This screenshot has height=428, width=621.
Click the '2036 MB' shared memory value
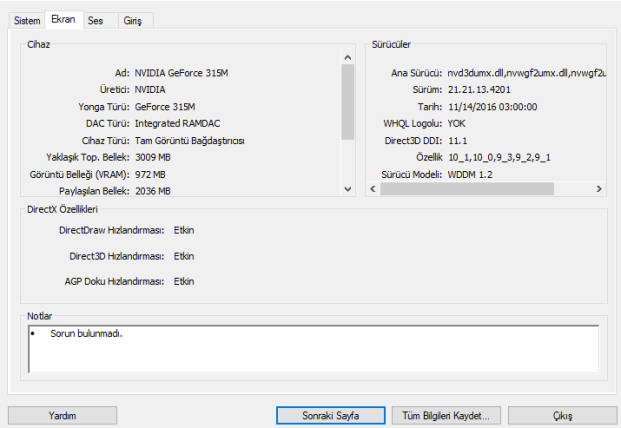[153, 191]
